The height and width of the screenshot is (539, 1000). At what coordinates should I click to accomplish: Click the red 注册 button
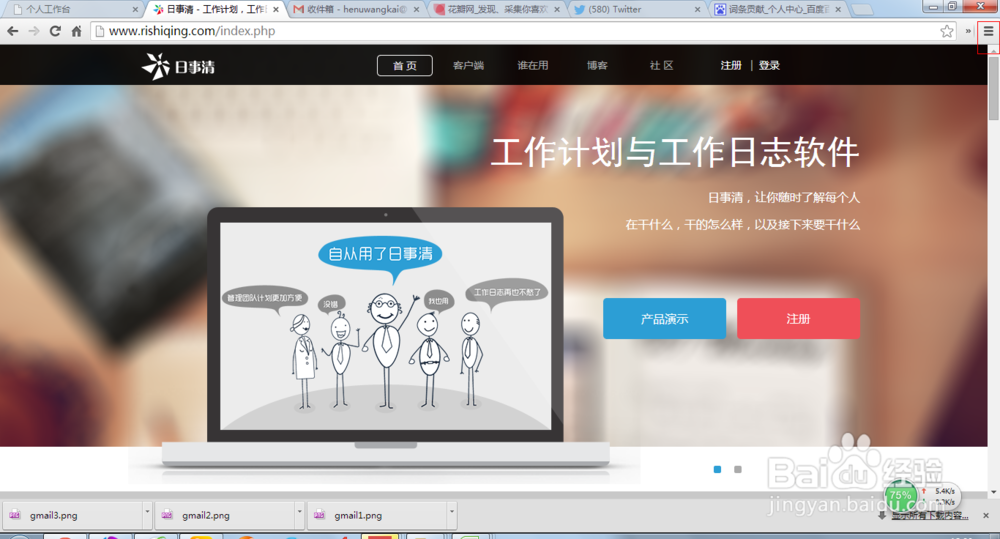(x=798, y=318)
